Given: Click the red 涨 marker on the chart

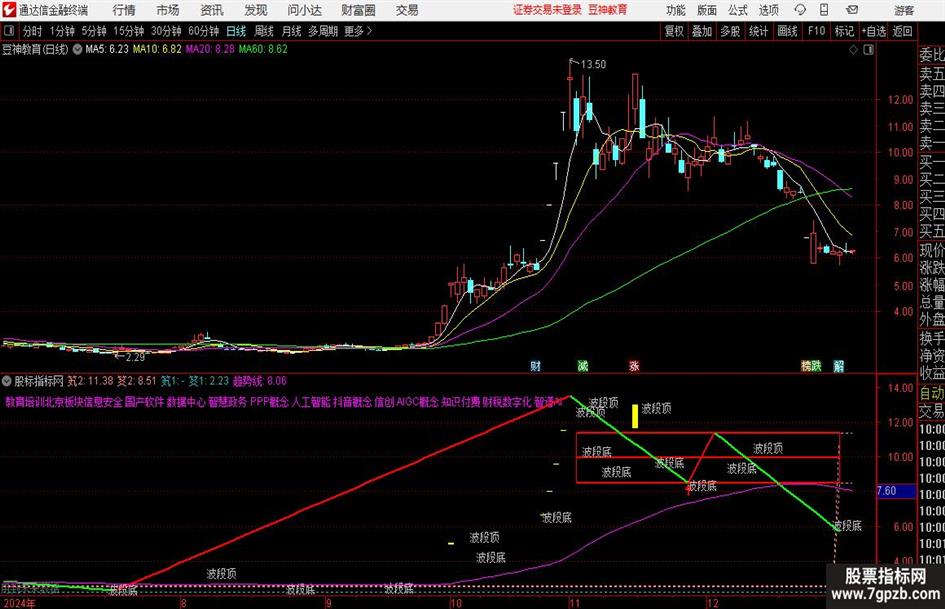Looking at the screenshot, I should pyautogui.click(x=634, y=365).
